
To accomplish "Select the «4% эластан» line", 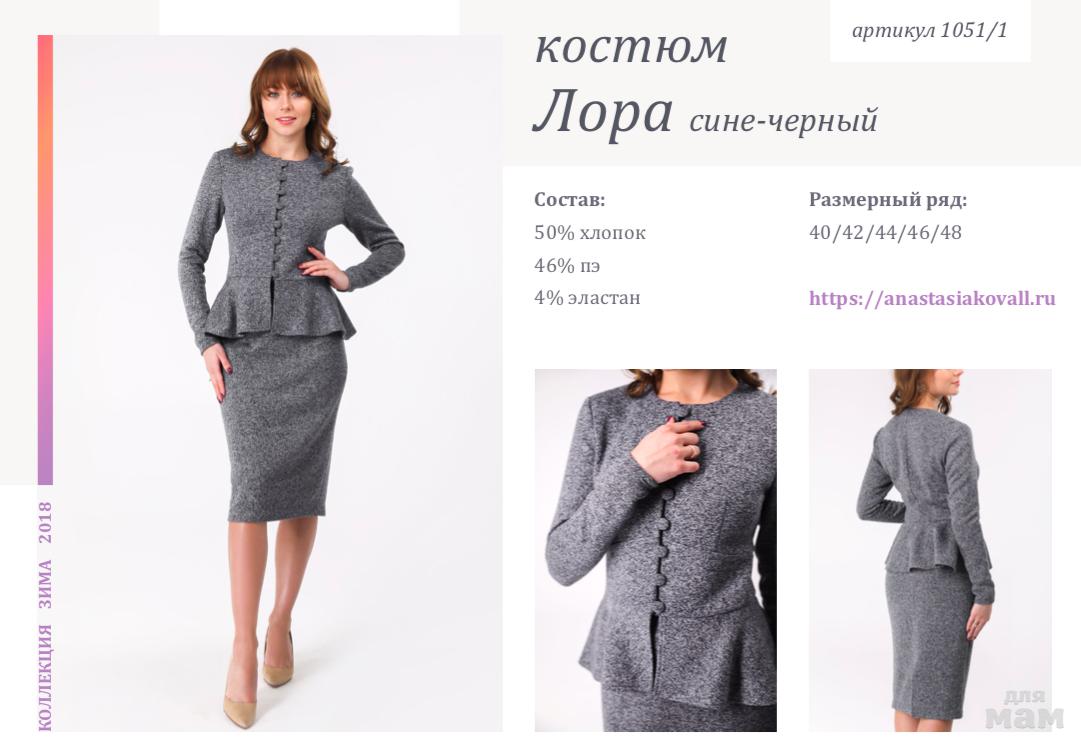I will 587,298.
